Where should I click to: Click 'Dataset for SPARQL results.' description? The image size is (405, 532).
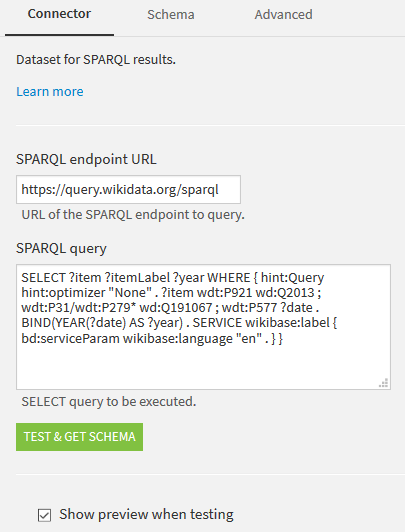(96, 60)
